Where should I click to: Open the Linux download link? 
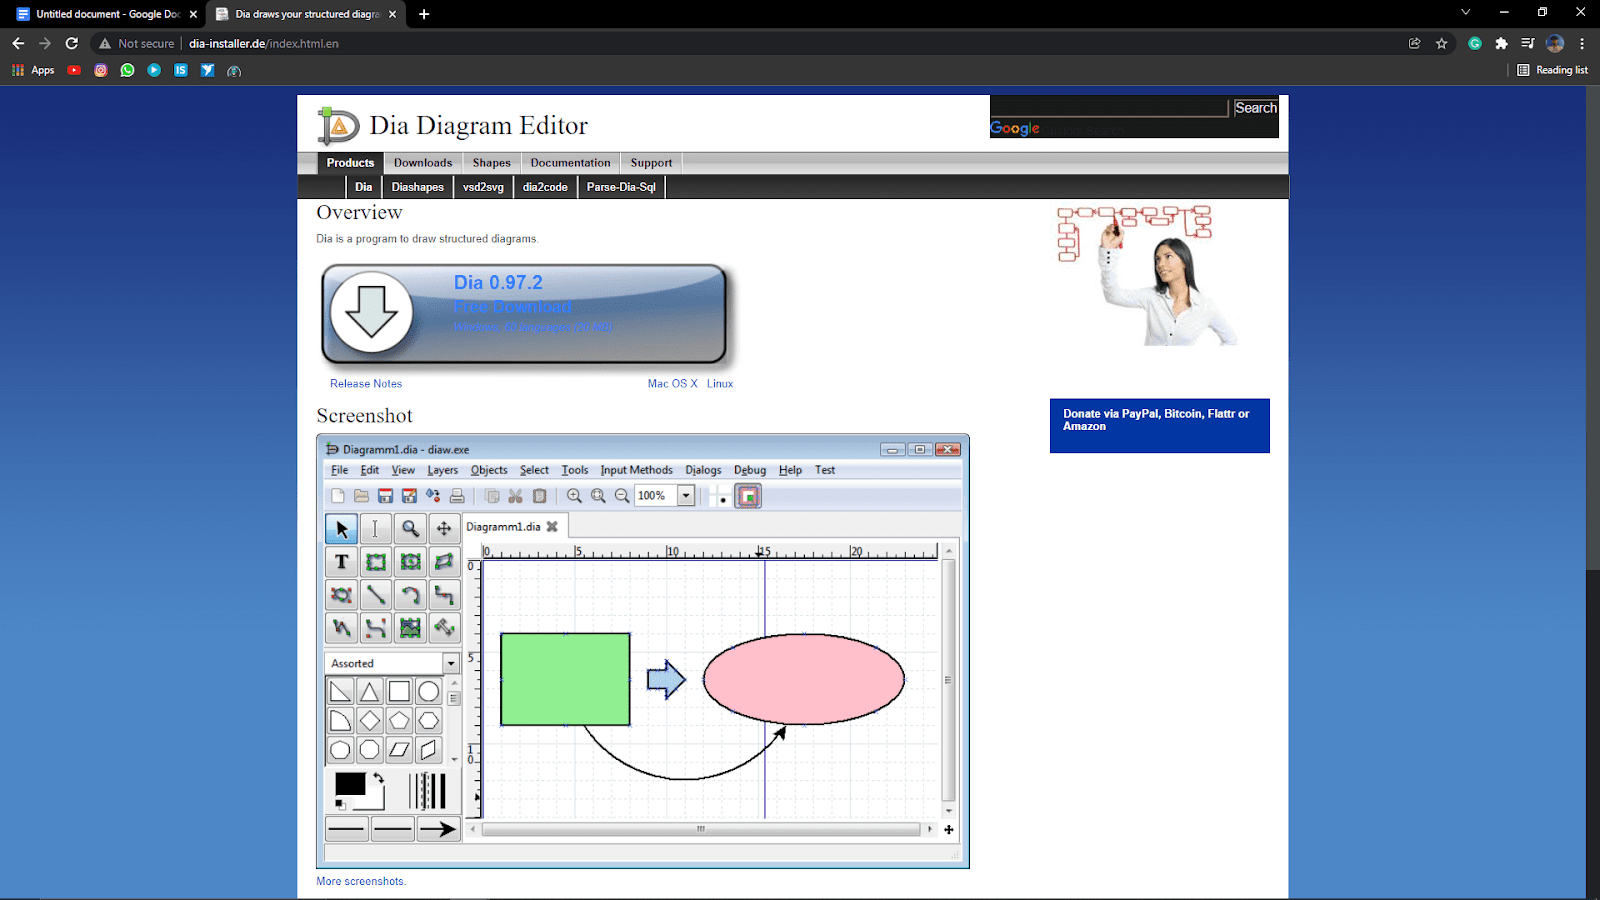[720, 384]
